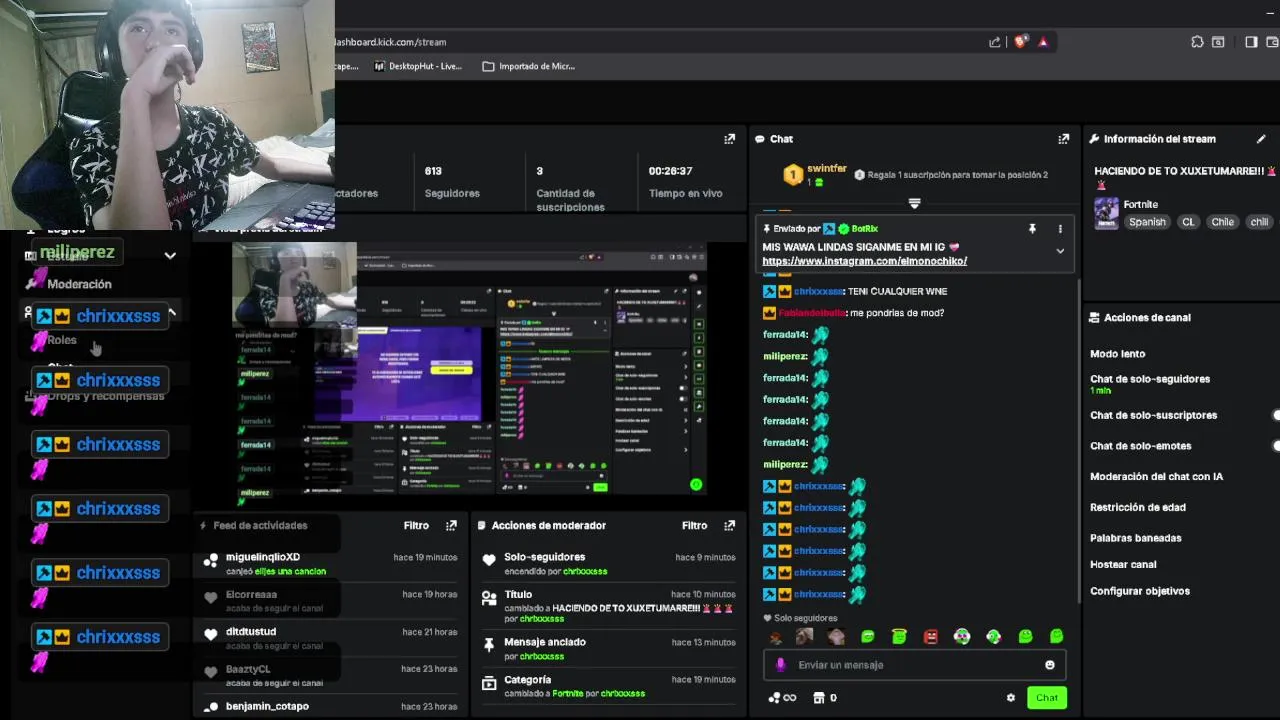
Task: Send message with green Chat button
Action: (x=1046, y=697)
